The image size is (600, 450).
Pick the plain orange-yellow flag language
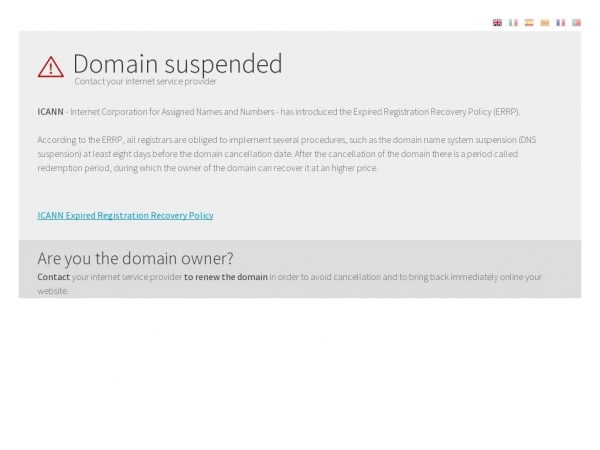[x=545, y=23]
